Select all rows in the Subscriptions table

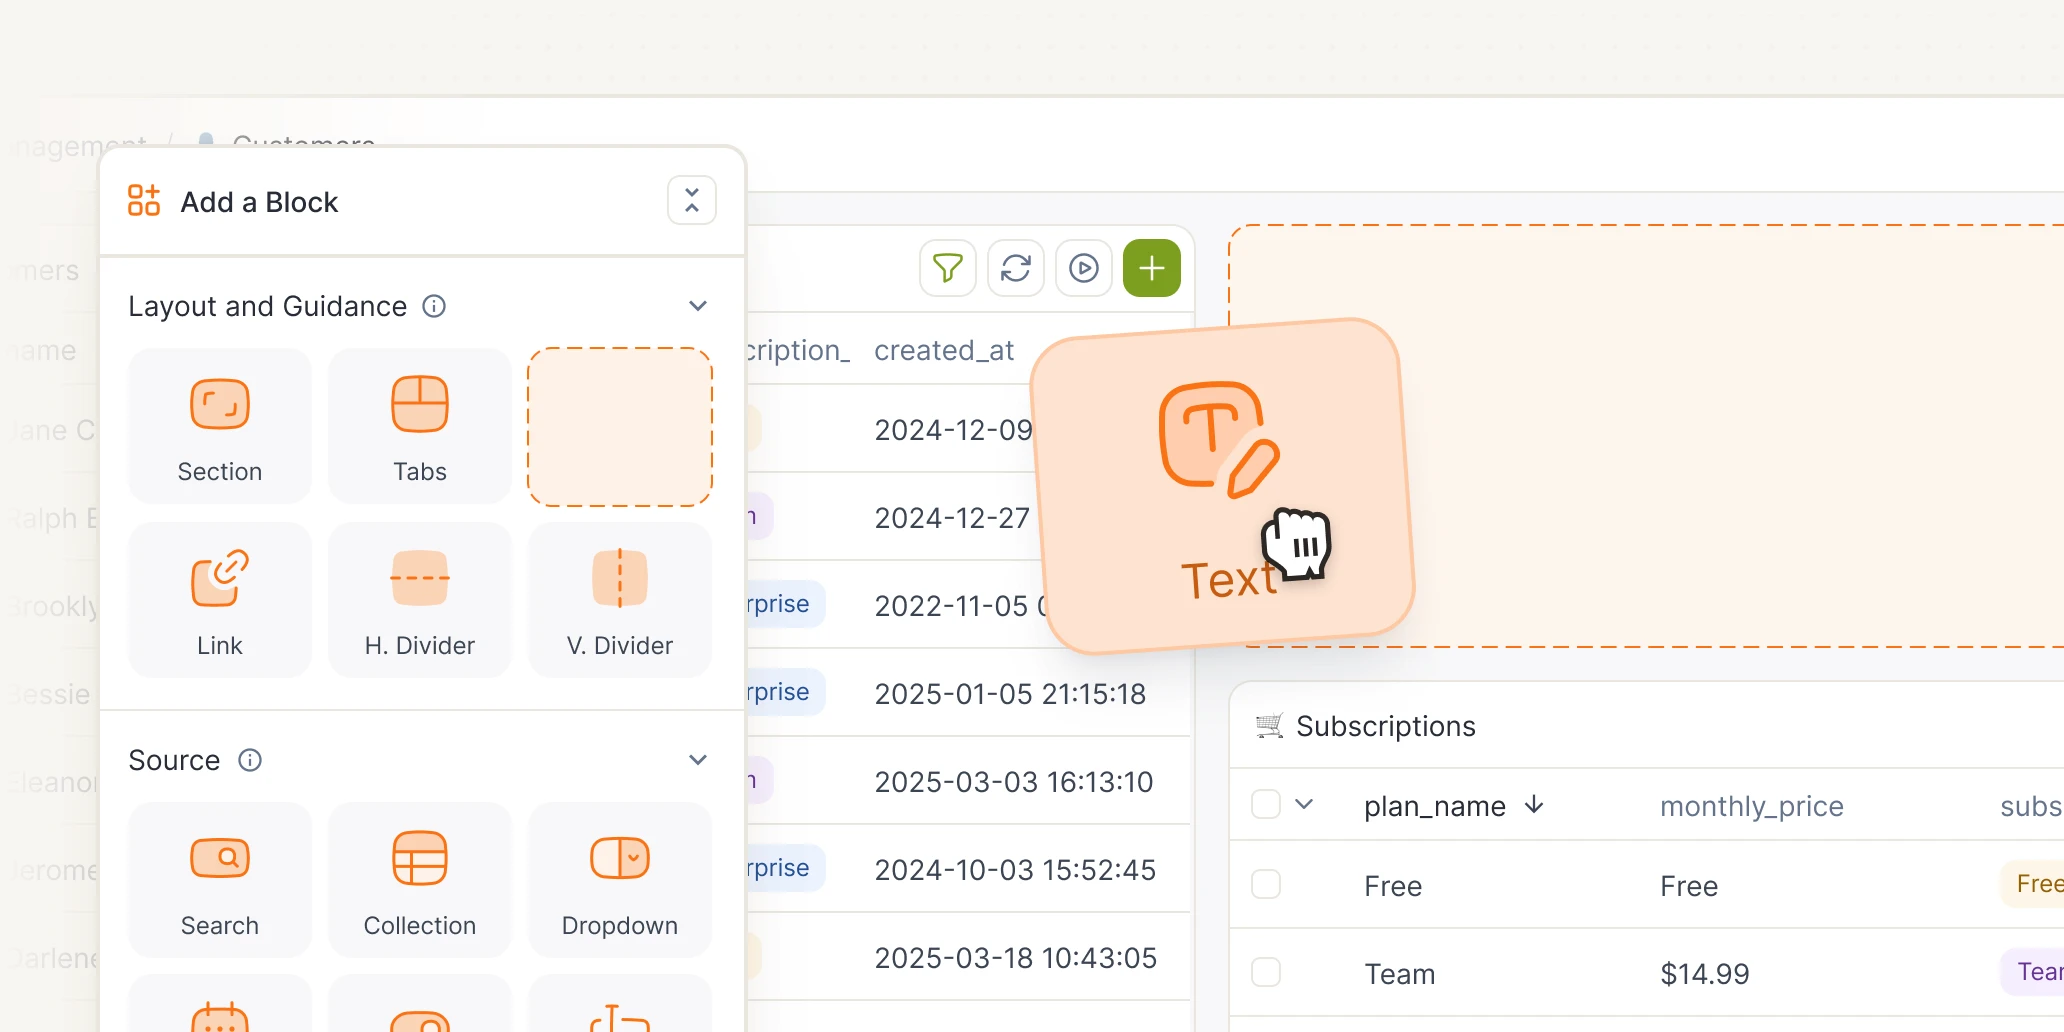[1266, 803]
